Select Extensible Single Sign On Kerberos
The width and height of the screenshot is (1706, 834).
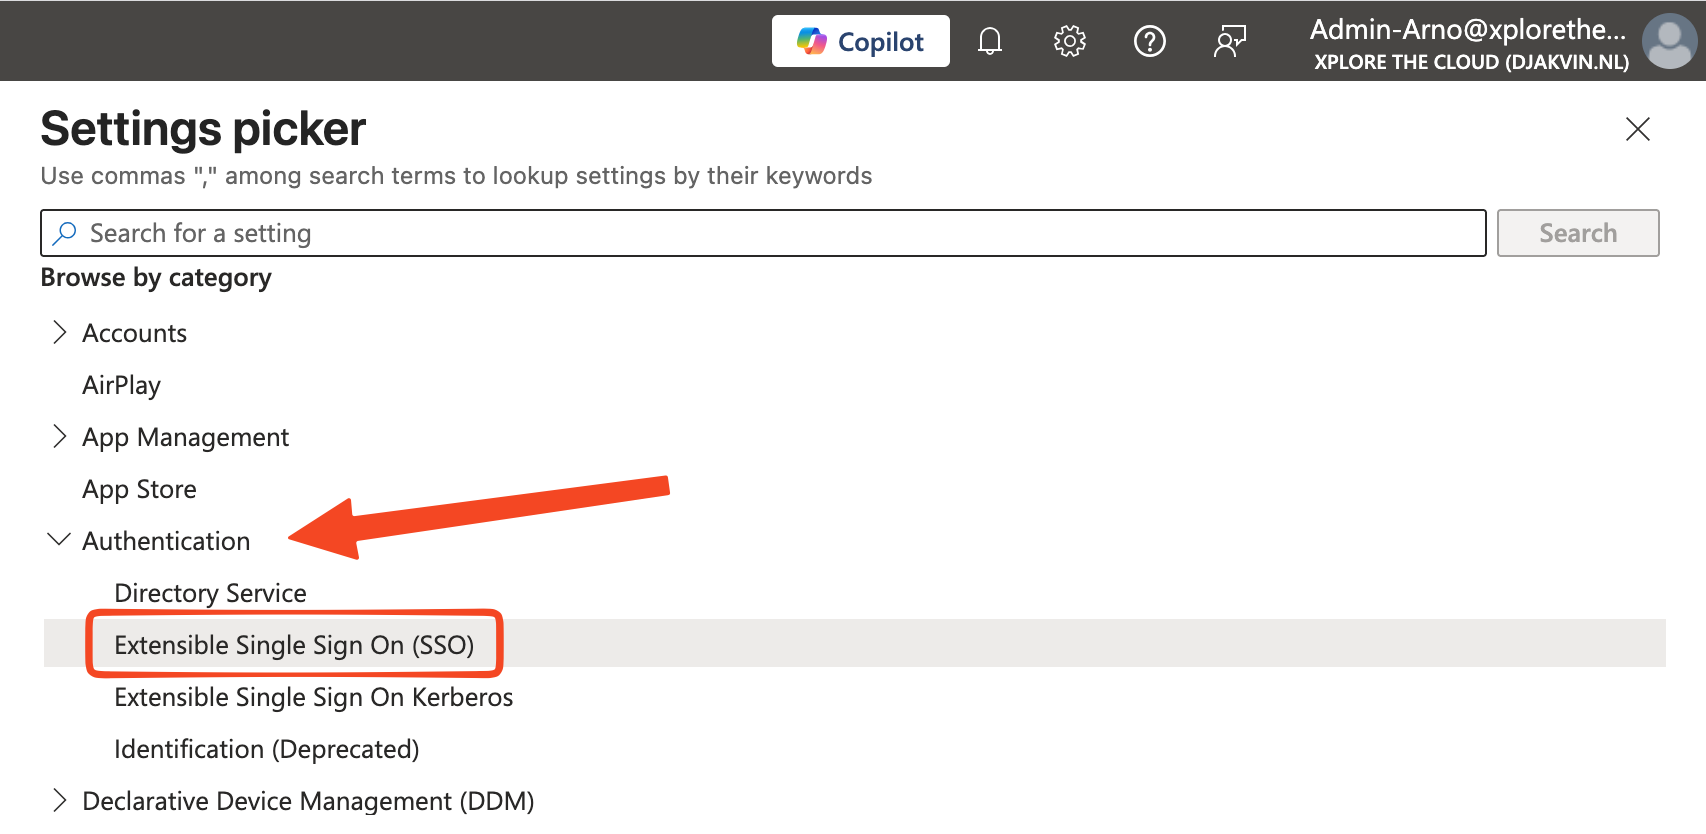point(313,697)
